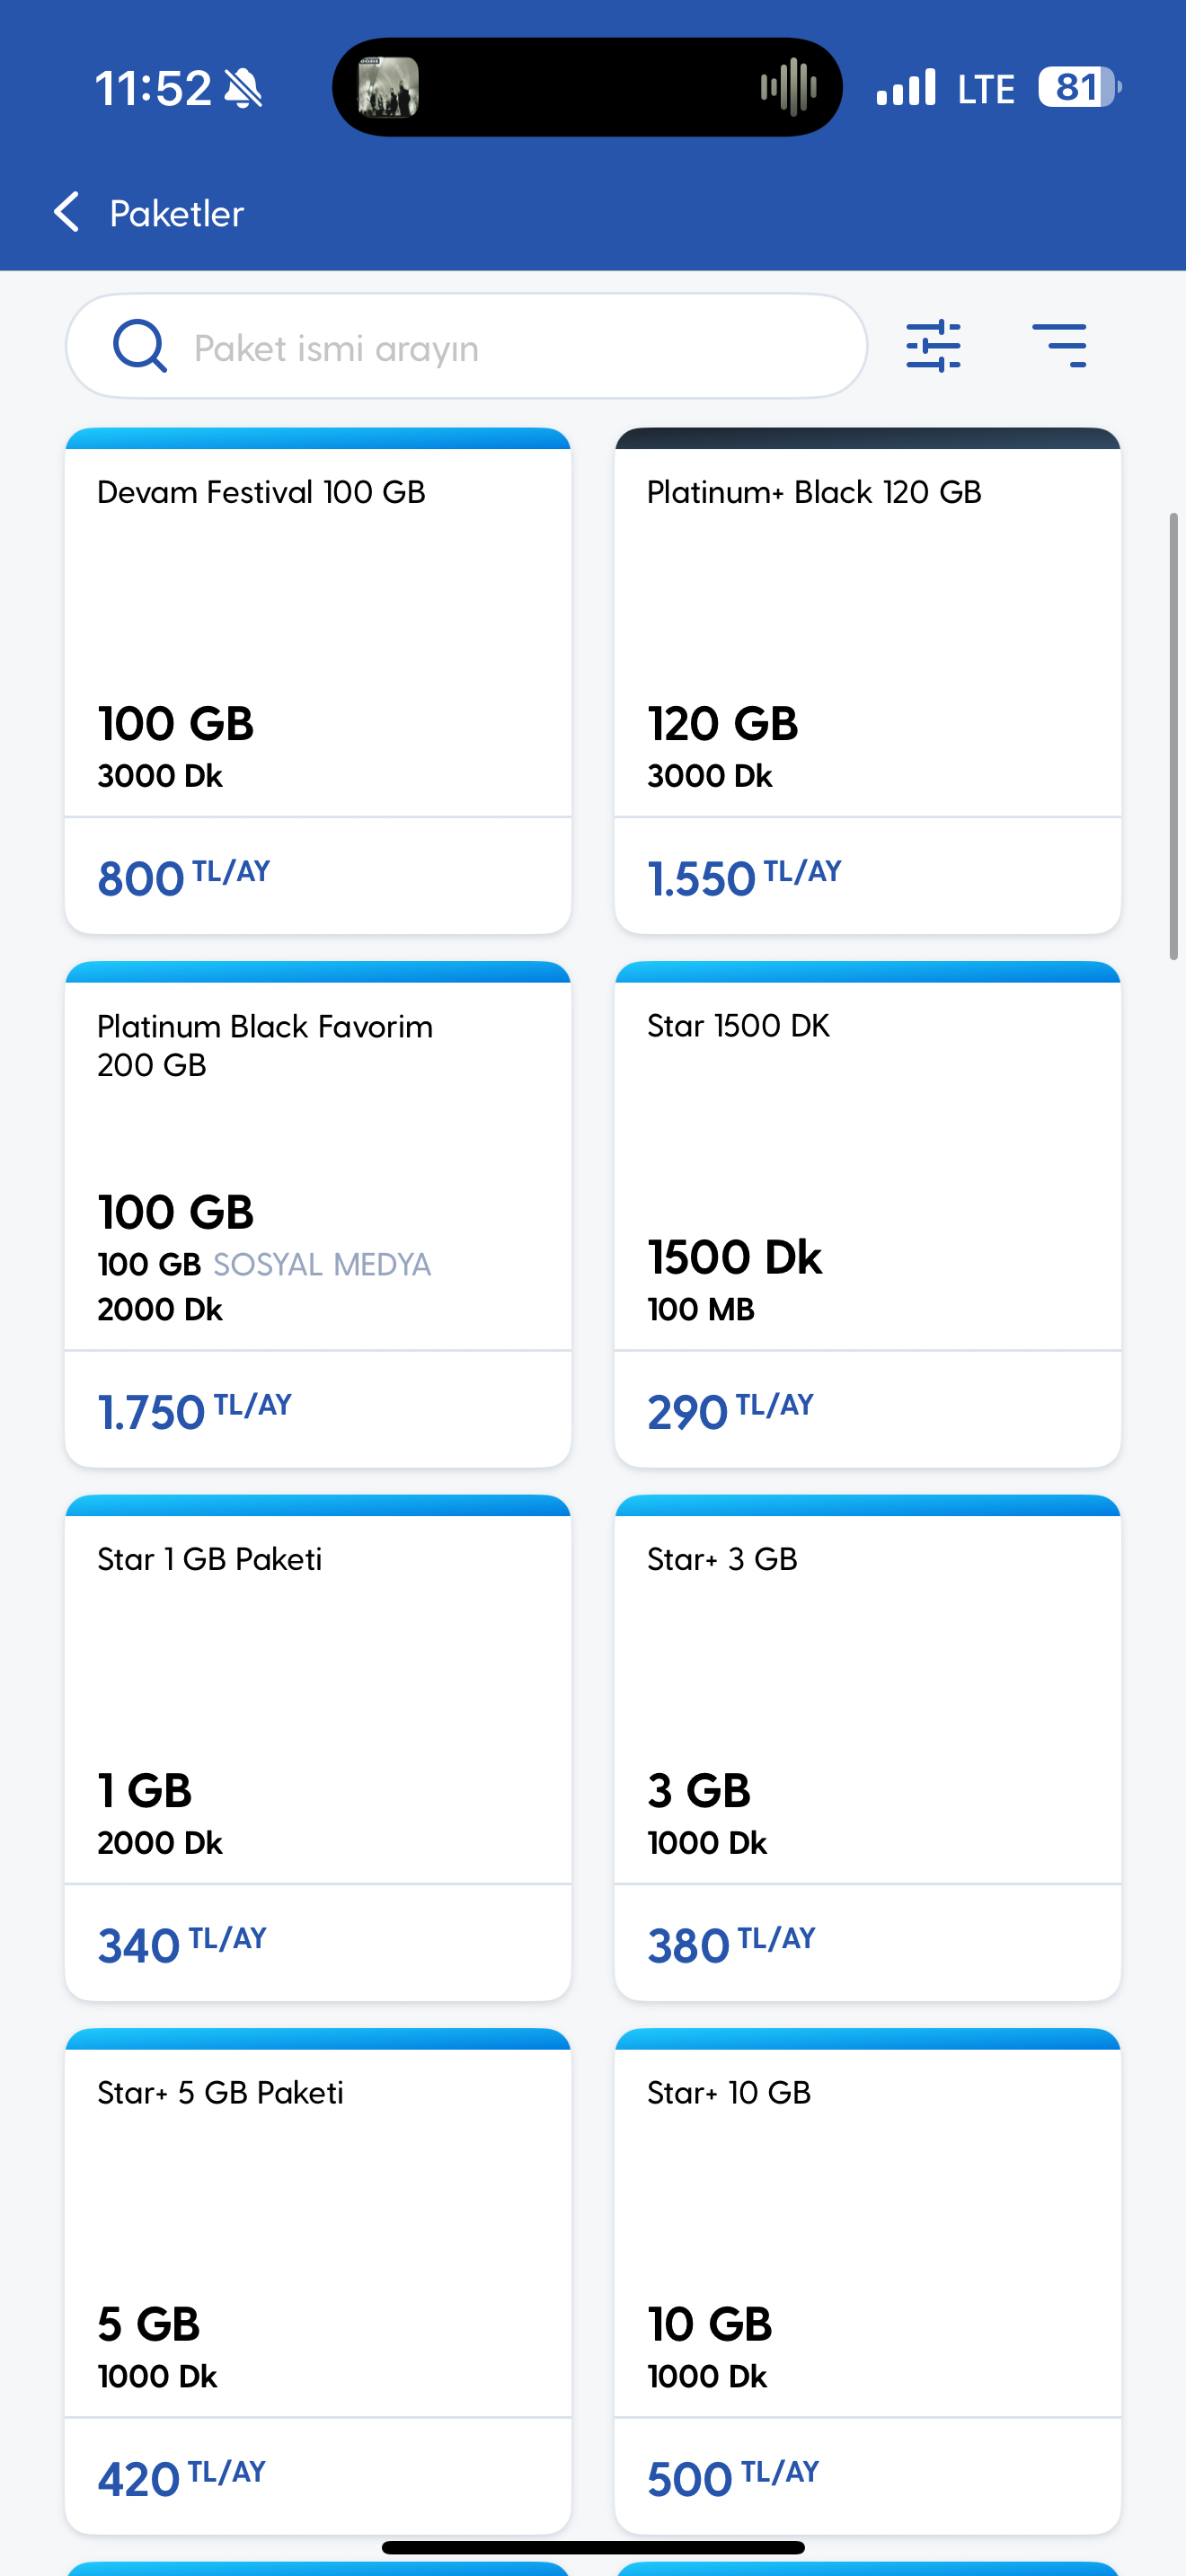Open the filter sliders icon
Viewport: 1186px width, 2576px height.
933,346
